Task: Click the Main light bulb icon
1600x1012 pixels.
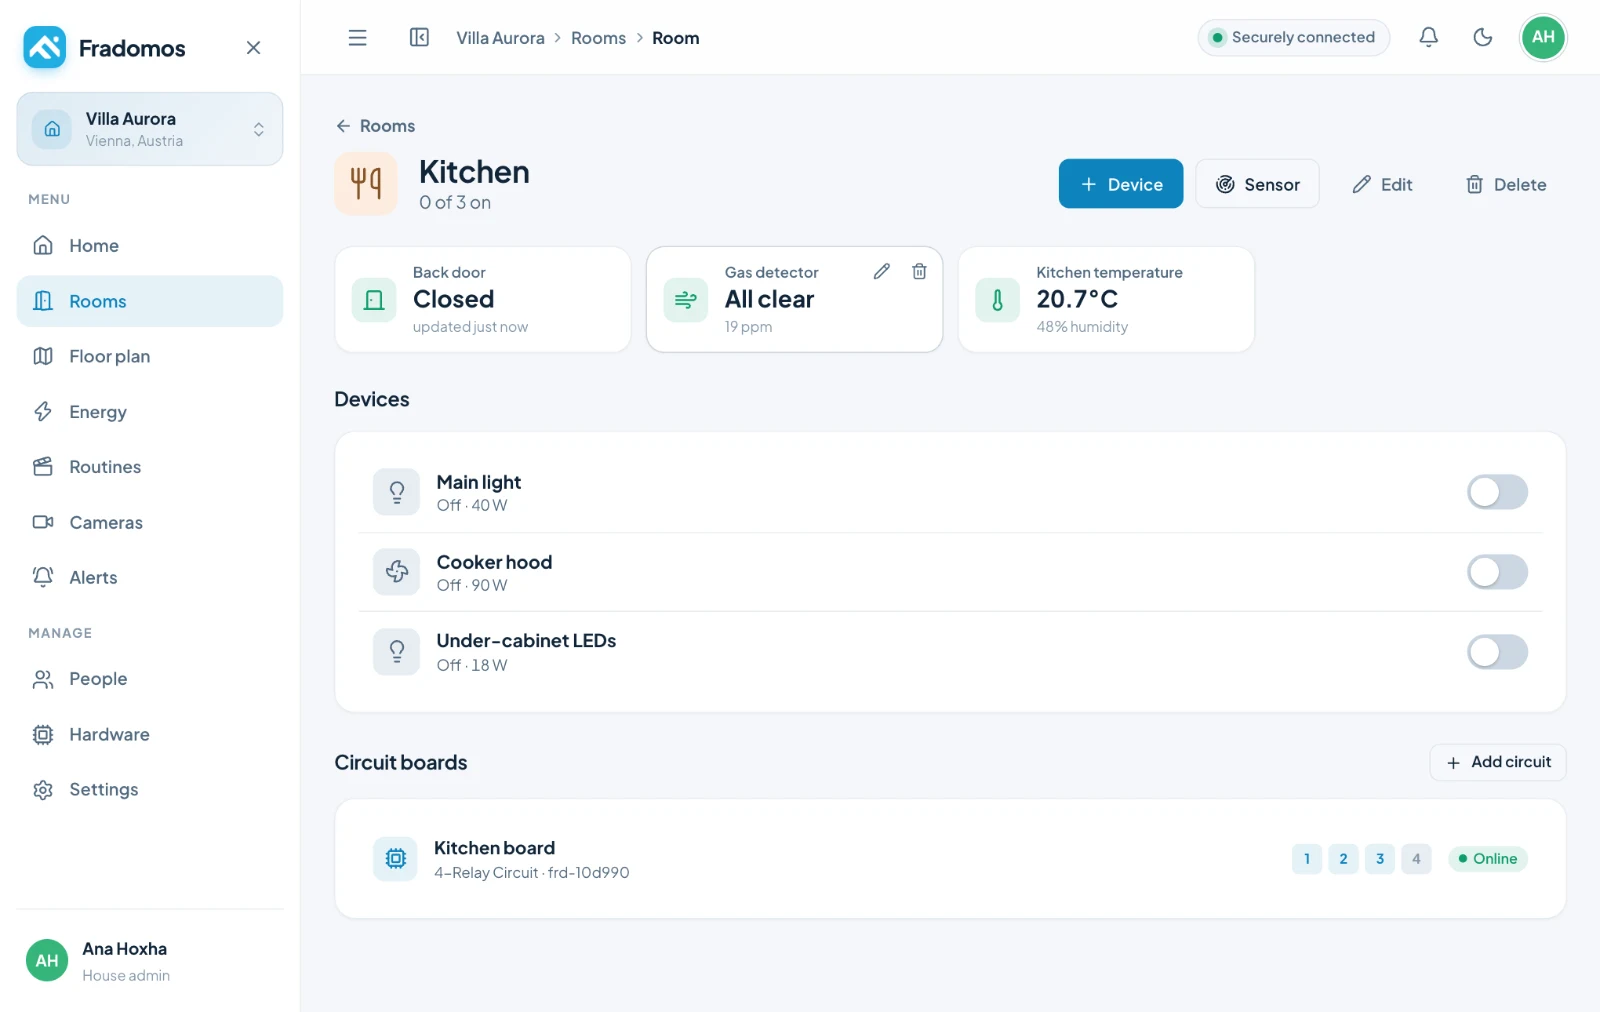Action: [x=396, y=492]
